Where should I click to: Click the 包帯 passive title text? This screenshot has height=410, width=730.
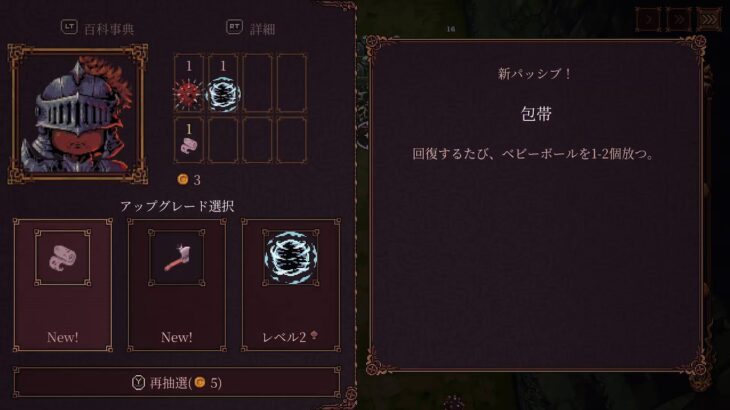coord(536,114)
